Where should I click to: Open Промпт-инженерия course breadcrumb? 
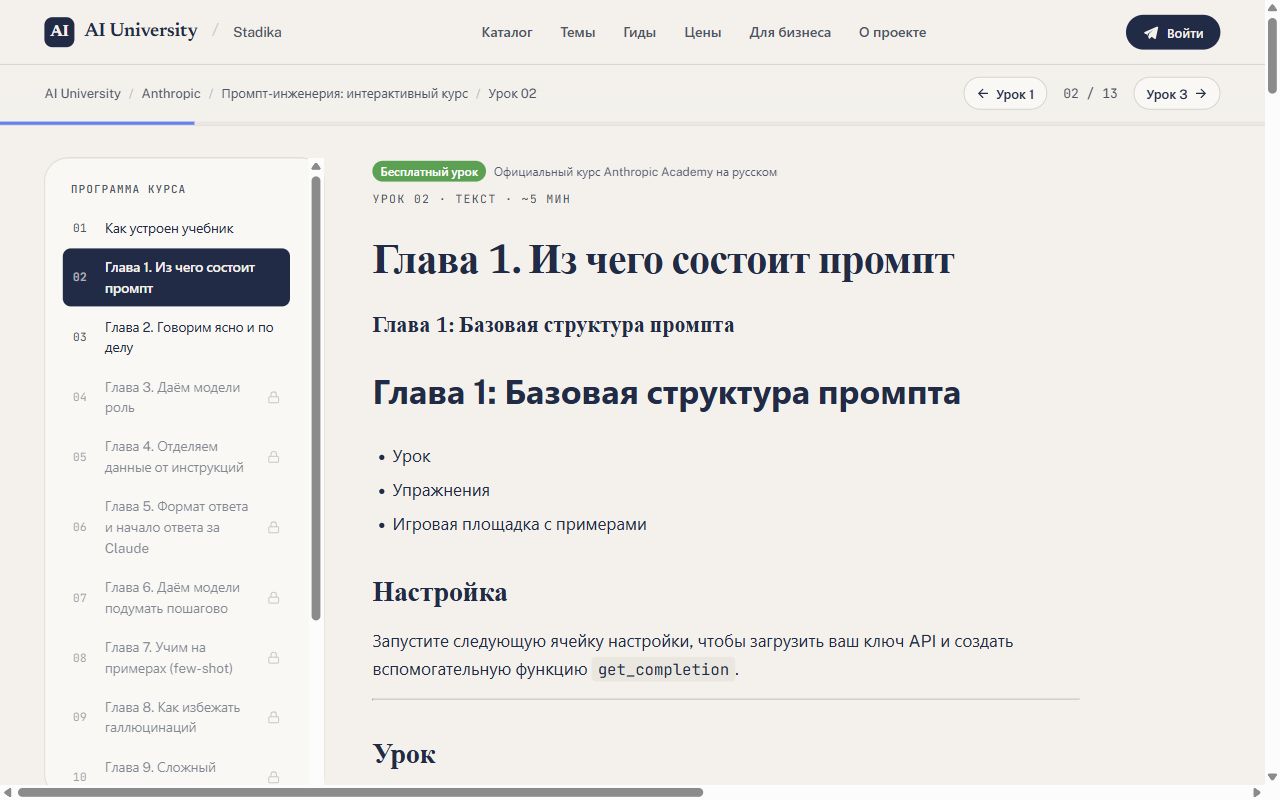tap(345, 94)
